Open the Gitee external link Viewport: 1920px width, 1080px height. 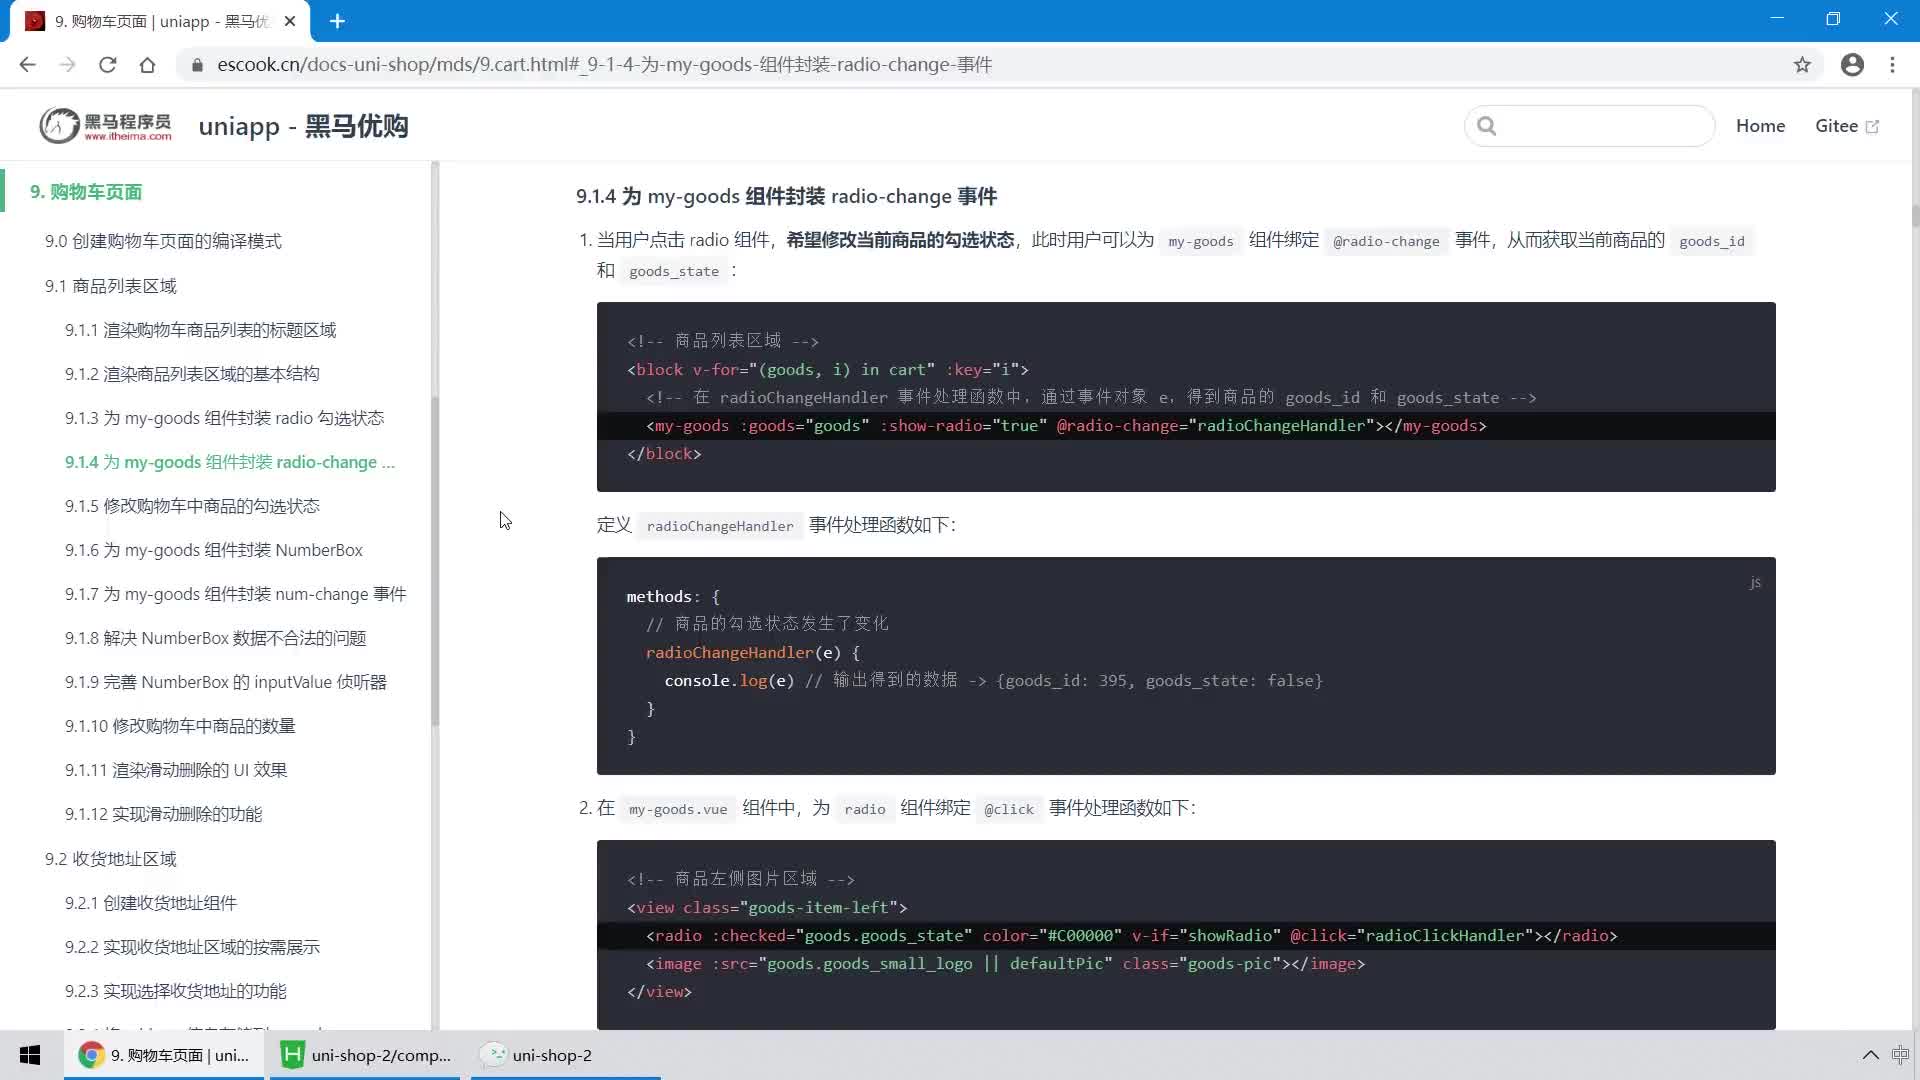tap(1847, 126)
